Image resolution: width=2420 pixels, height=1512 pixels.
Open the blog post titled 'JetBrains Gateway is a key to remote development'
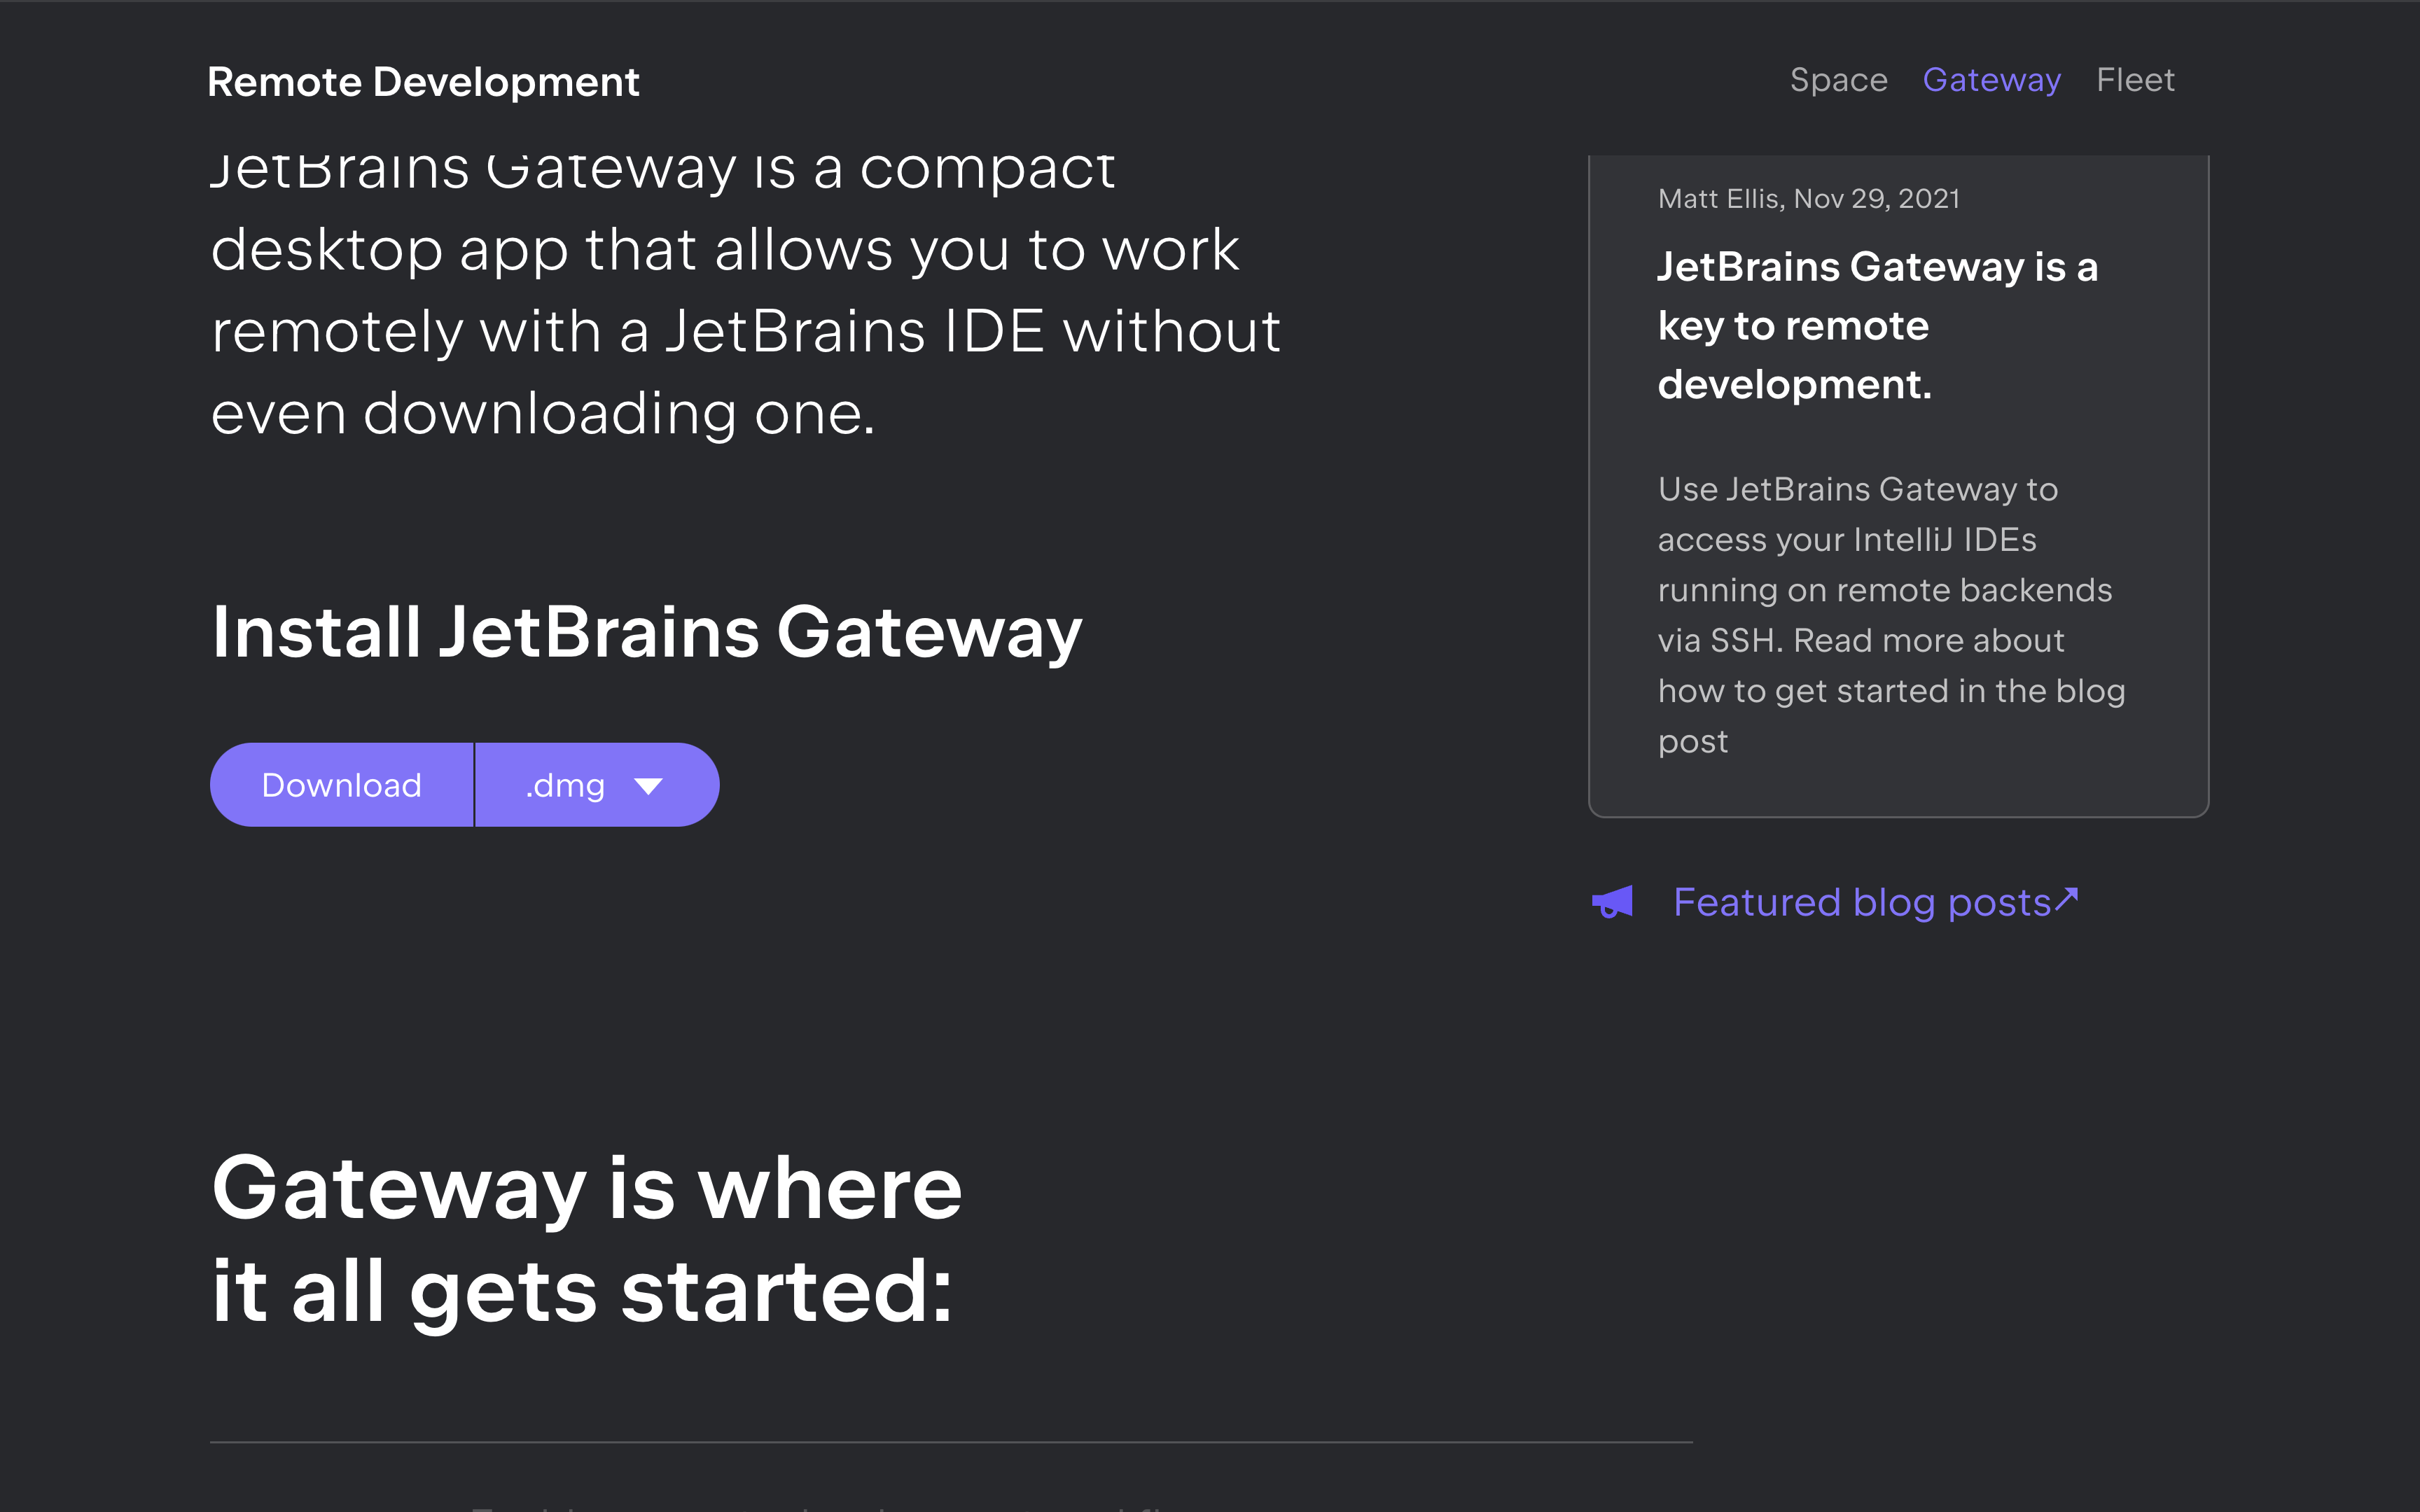pos(1877,324)
